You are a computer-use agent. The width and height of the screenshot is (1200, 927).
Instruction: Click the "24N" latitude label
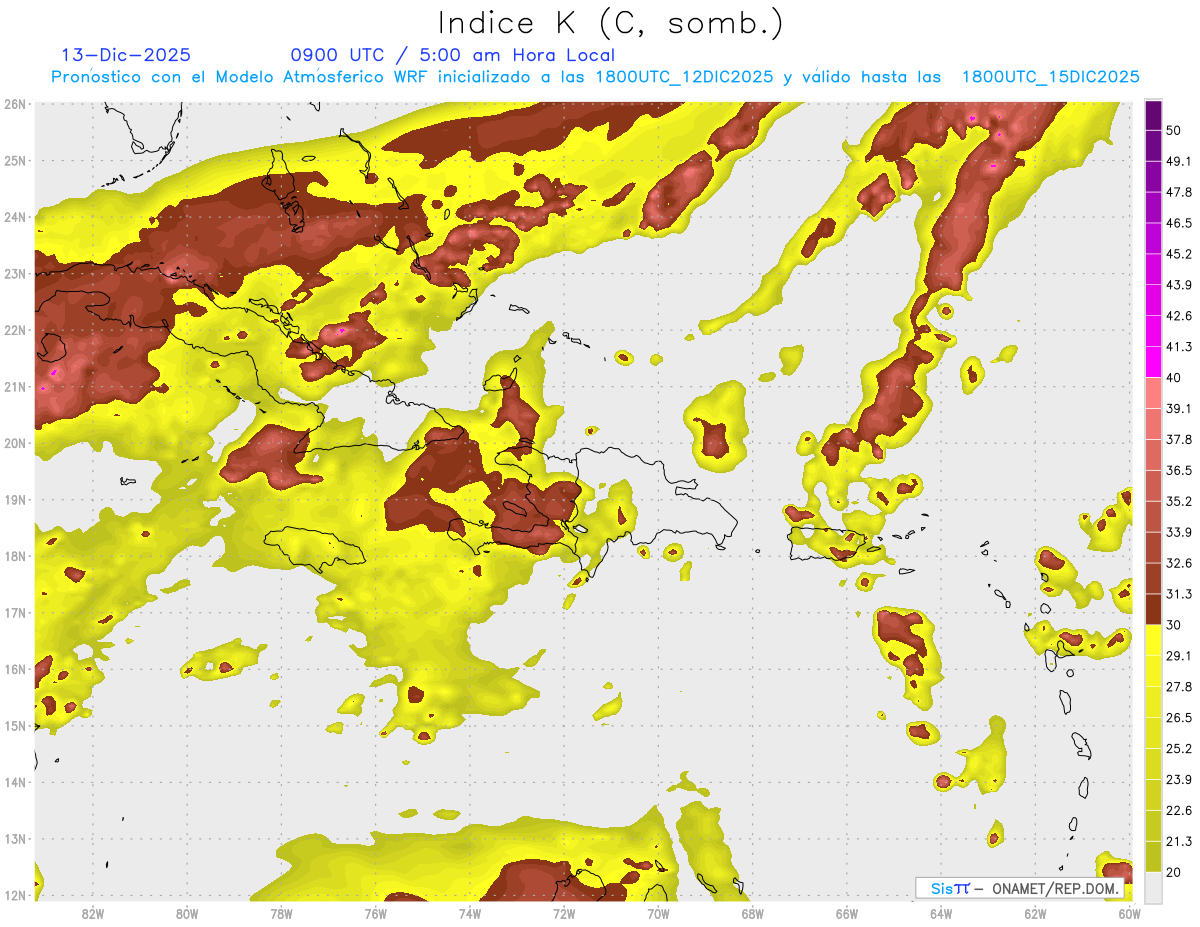[x=14, y=217]
